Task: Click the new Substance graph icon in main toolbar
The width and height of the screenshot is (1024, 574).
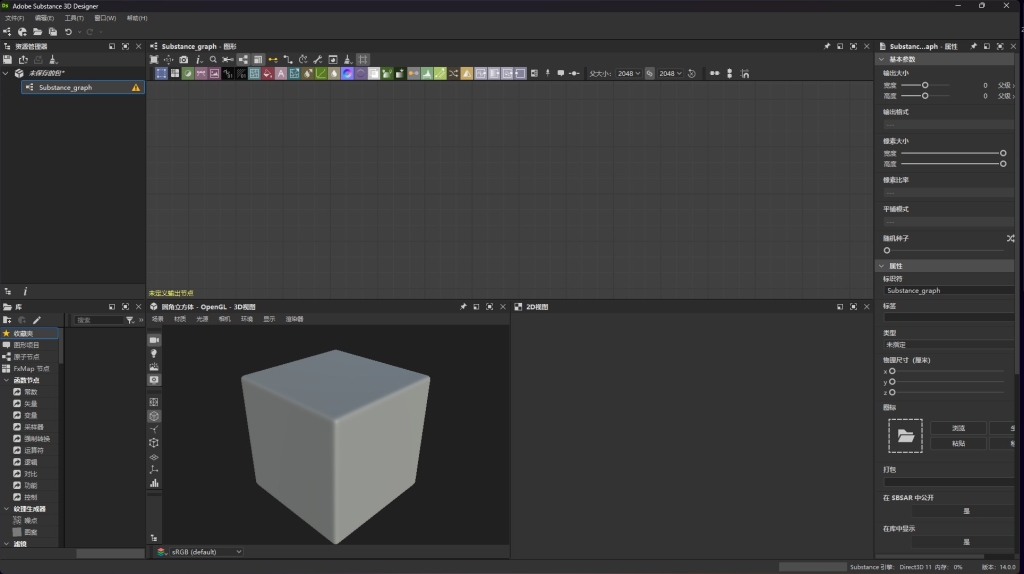Action: click(x=7, y=31)
